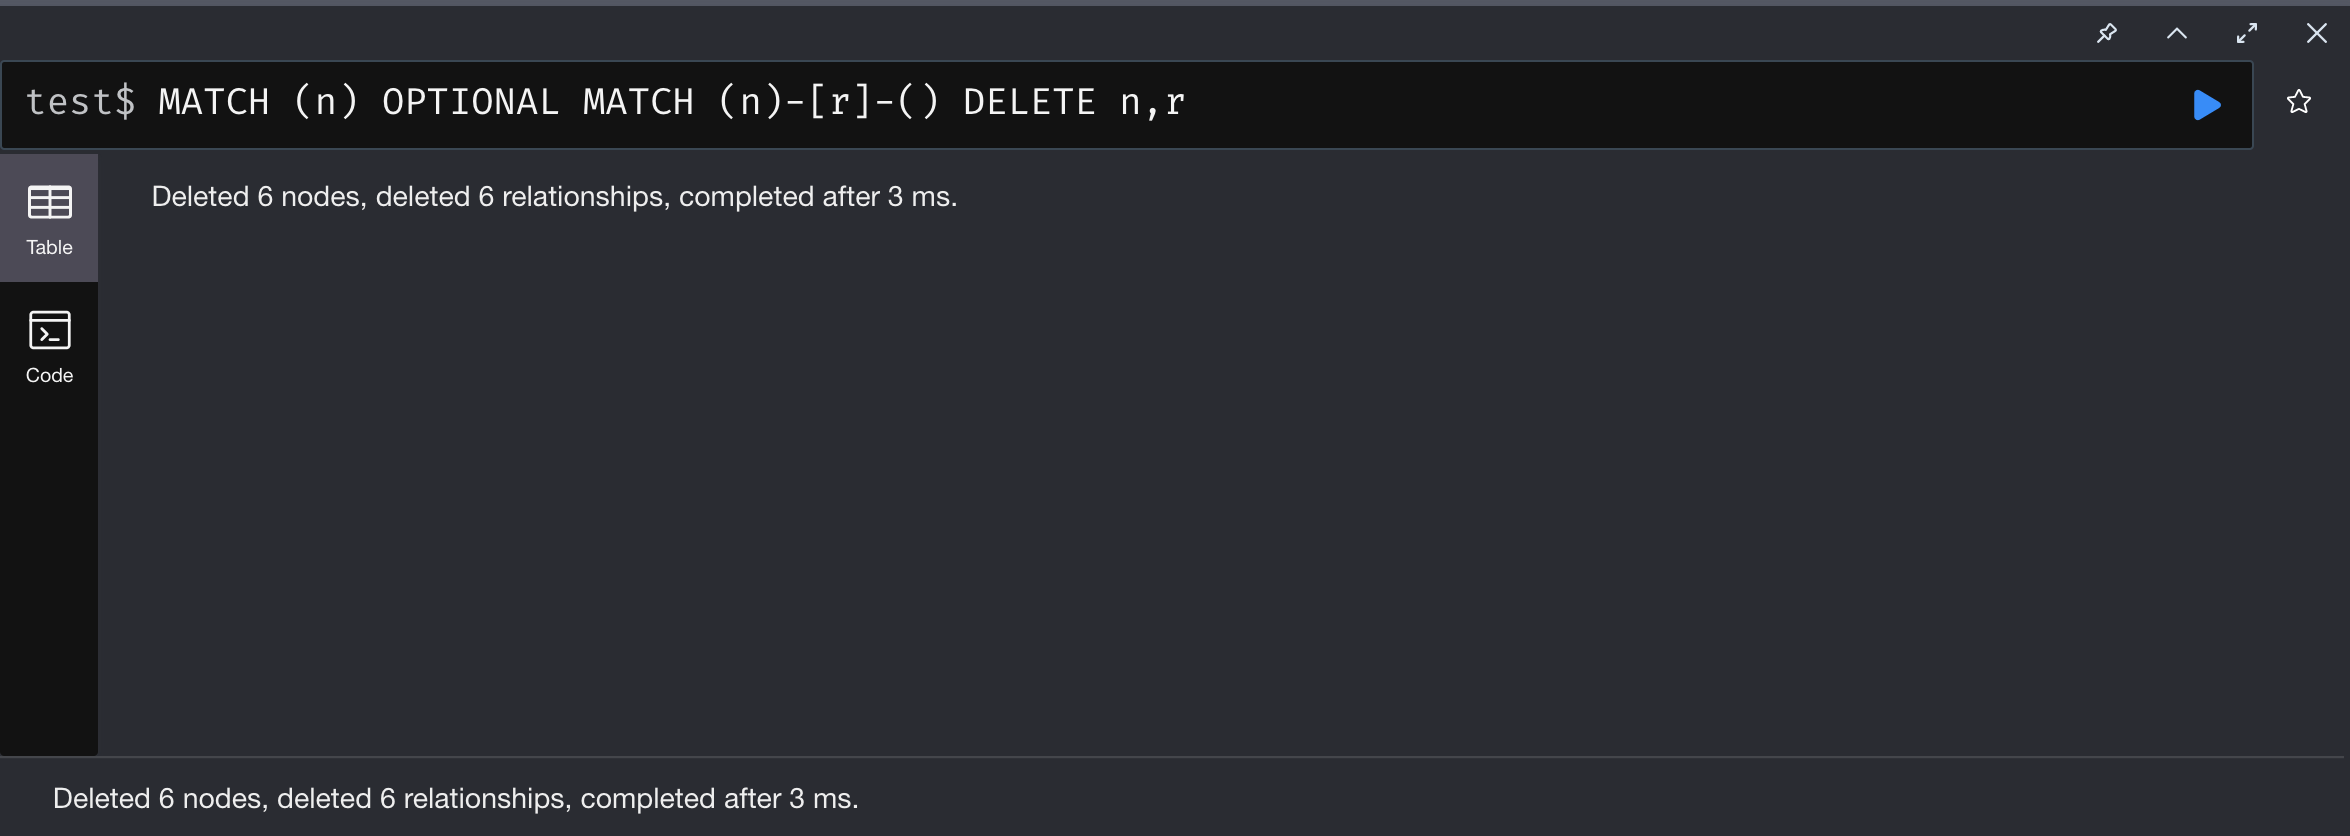Click the first MATCH keyword in editor
This screenshot has height=836, width=2350.
click(214, 102)
